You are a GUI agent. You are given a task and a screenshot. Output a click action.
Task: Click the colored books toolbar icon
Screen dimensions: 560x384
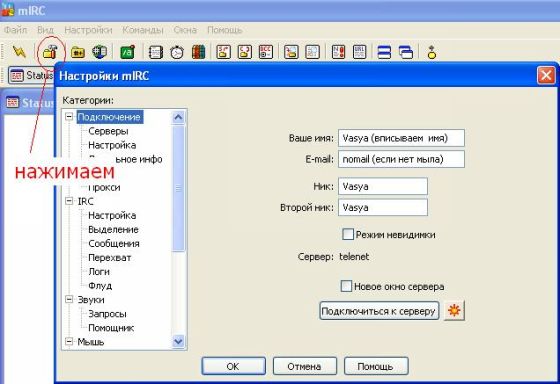tap(199, 52)
